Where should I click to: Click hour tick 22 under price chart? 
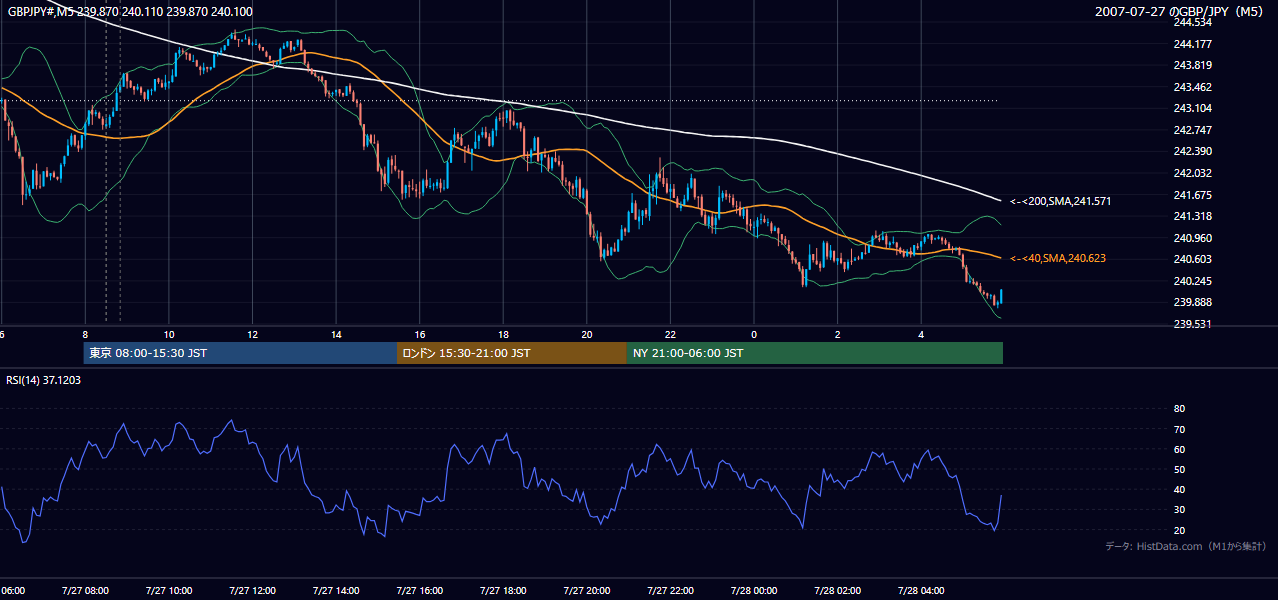(x=671, y=334)
